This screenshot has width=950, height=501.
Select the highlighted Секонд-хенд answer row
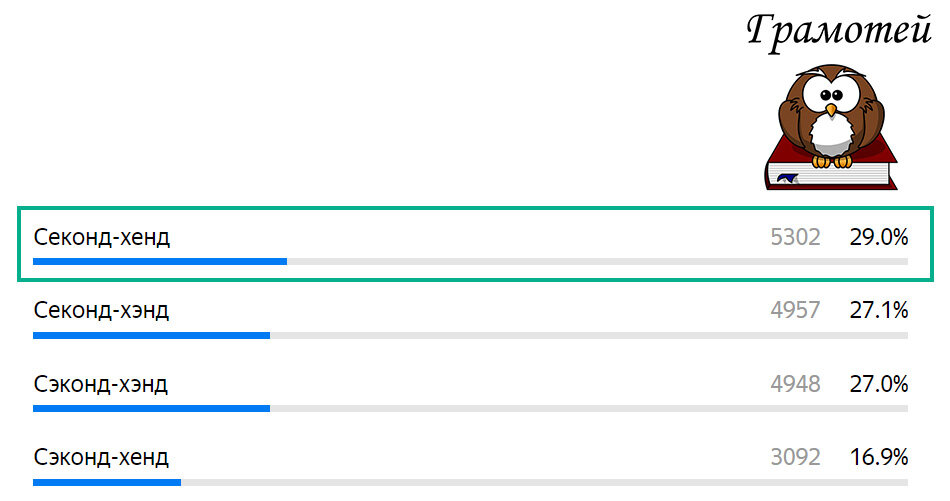(x=475, y=244)
